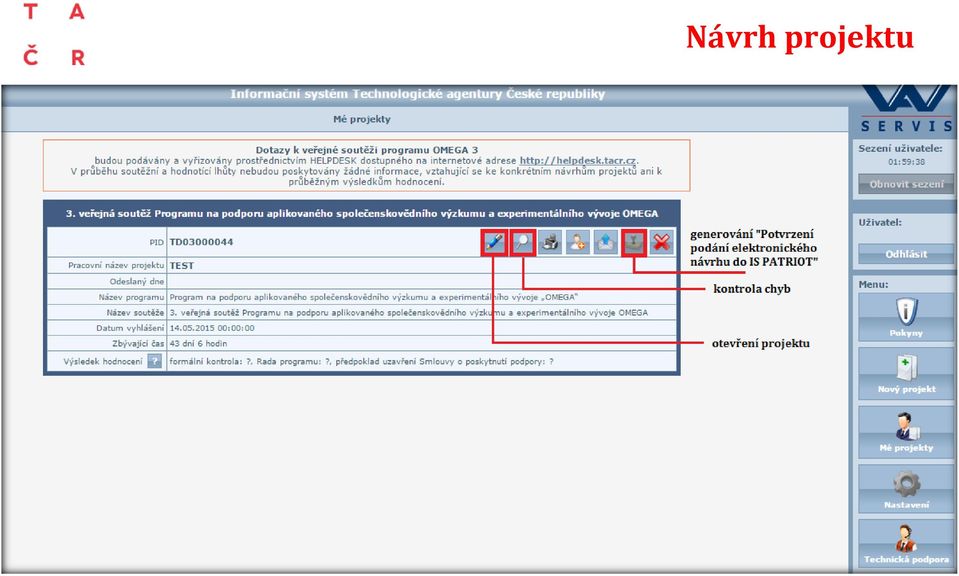This screenshot has width=959, height=576.
Task: Open the project with the pencil icon
Action: 494,243
